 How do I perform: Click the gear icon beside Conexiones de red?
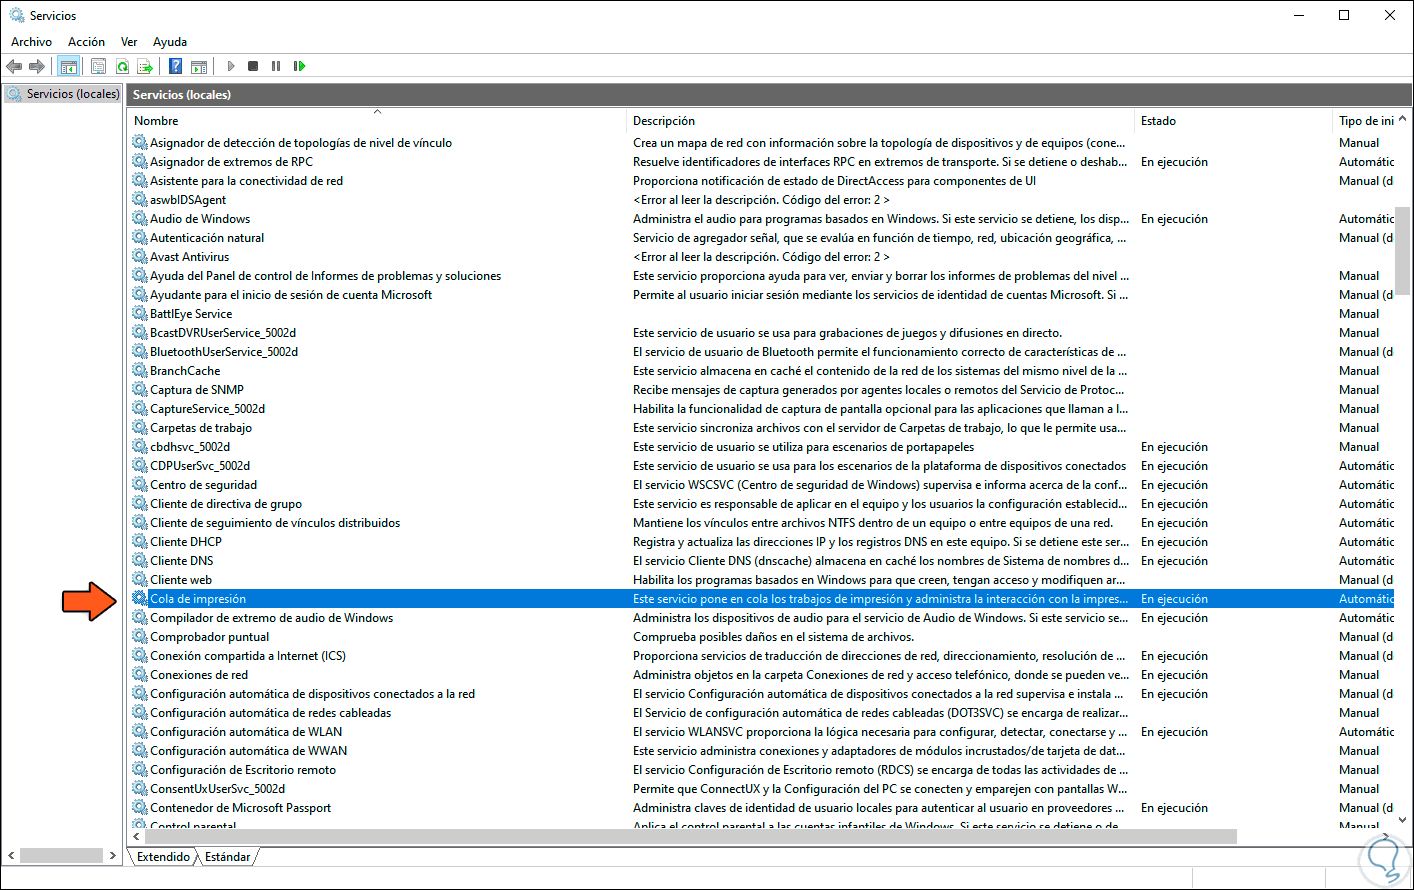coord(140,675)
